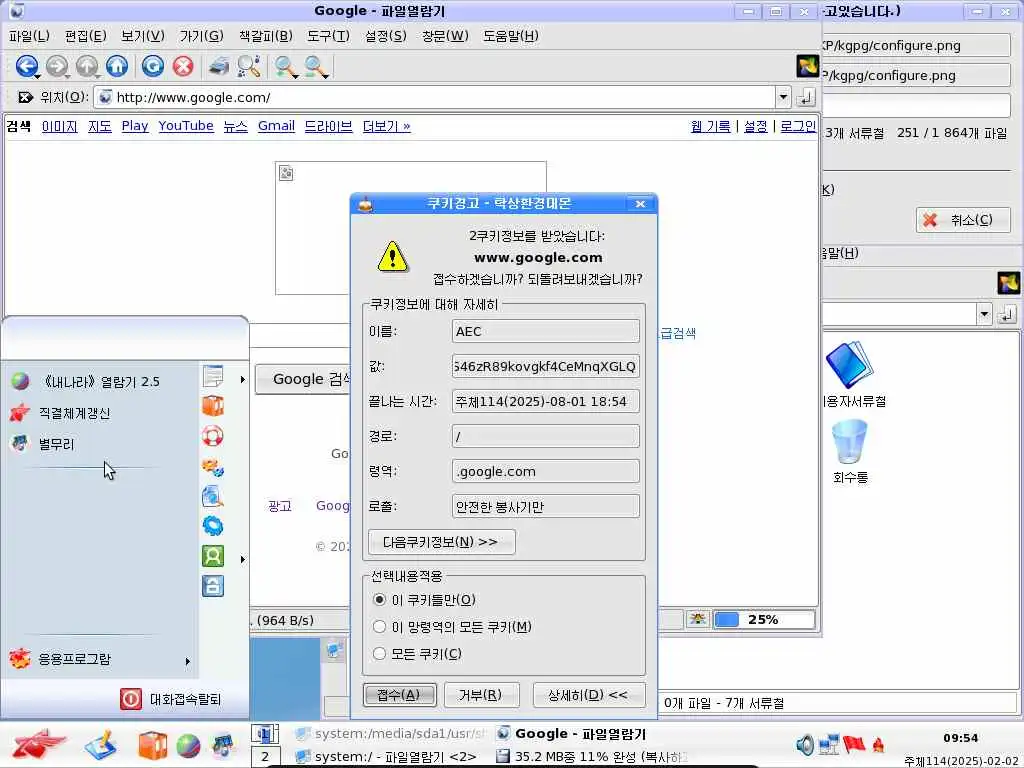The height and width of the screenshot is (768, 1024).
Task: Click the red star start button on the taskbar
Action: [x=39, y=744]
